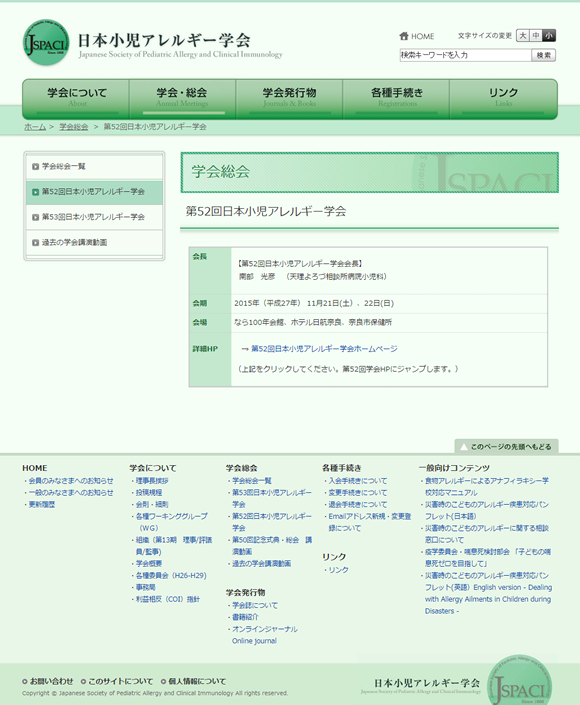The width and height of the screenshot is (580, 705).
Task: Open 学会誌について footer link
Action: (x=255, y=605)
